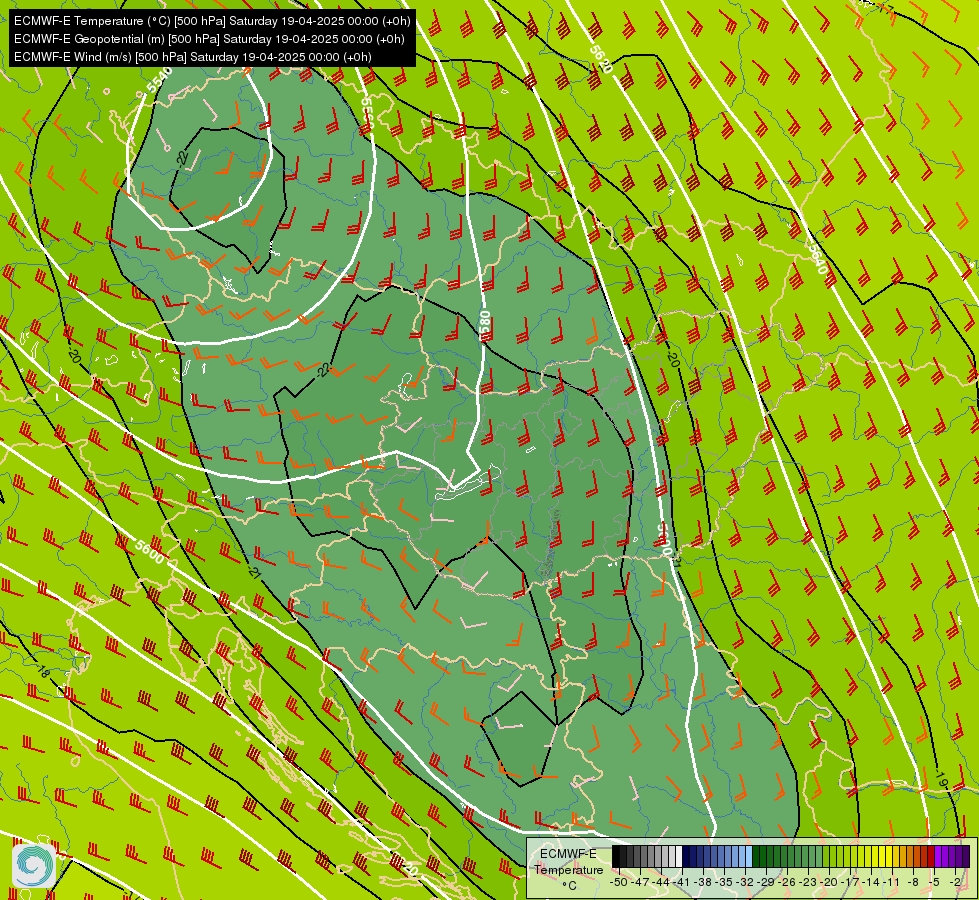979x900 pixels.
Task: Click the -44 tick label in legend
Action: pos(661,882)
